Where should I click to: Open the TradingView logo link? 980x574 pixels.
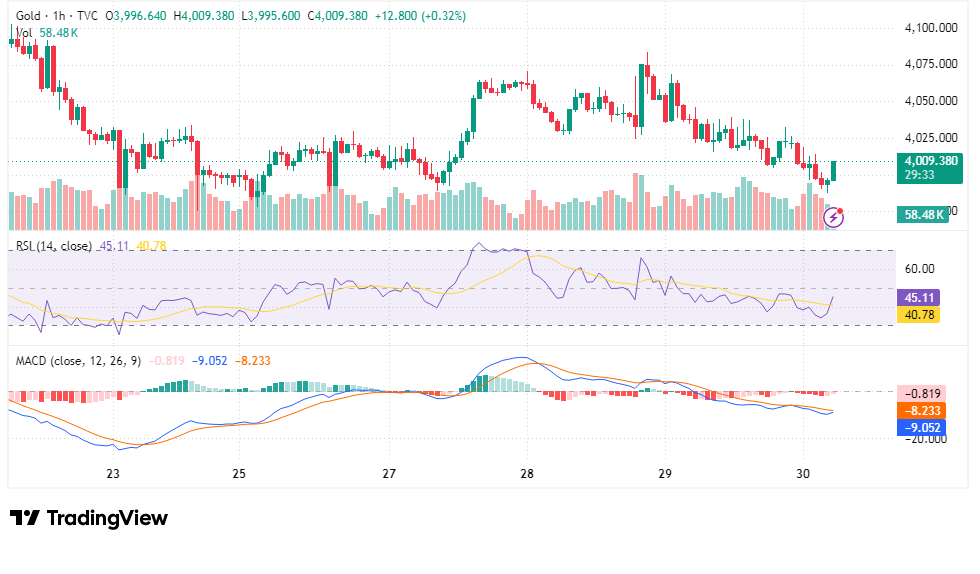(x=89, y=518)
